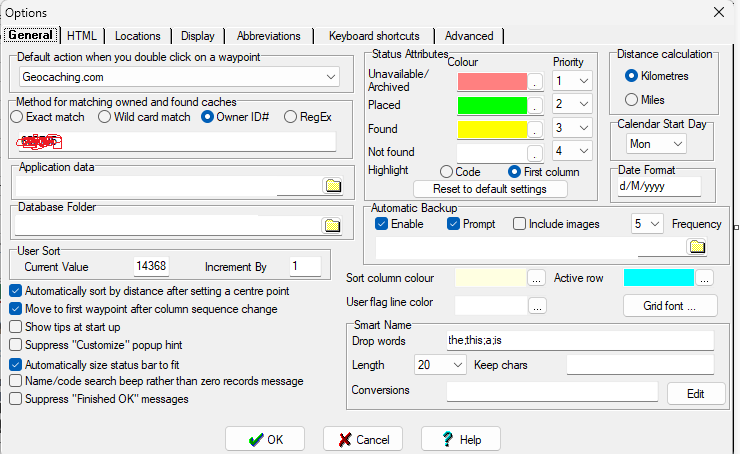Screen dimensions: 740x454
Task: Expand the Smart Name Length dropdown
Action: (x=458, y=366)
